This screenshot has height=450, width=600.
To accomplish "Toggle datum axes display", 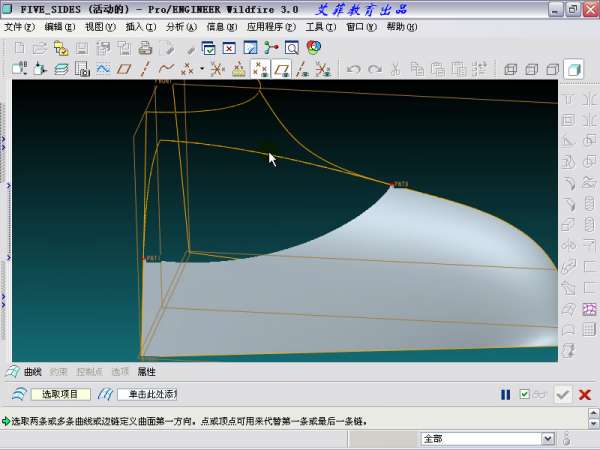I will [302, 69].
